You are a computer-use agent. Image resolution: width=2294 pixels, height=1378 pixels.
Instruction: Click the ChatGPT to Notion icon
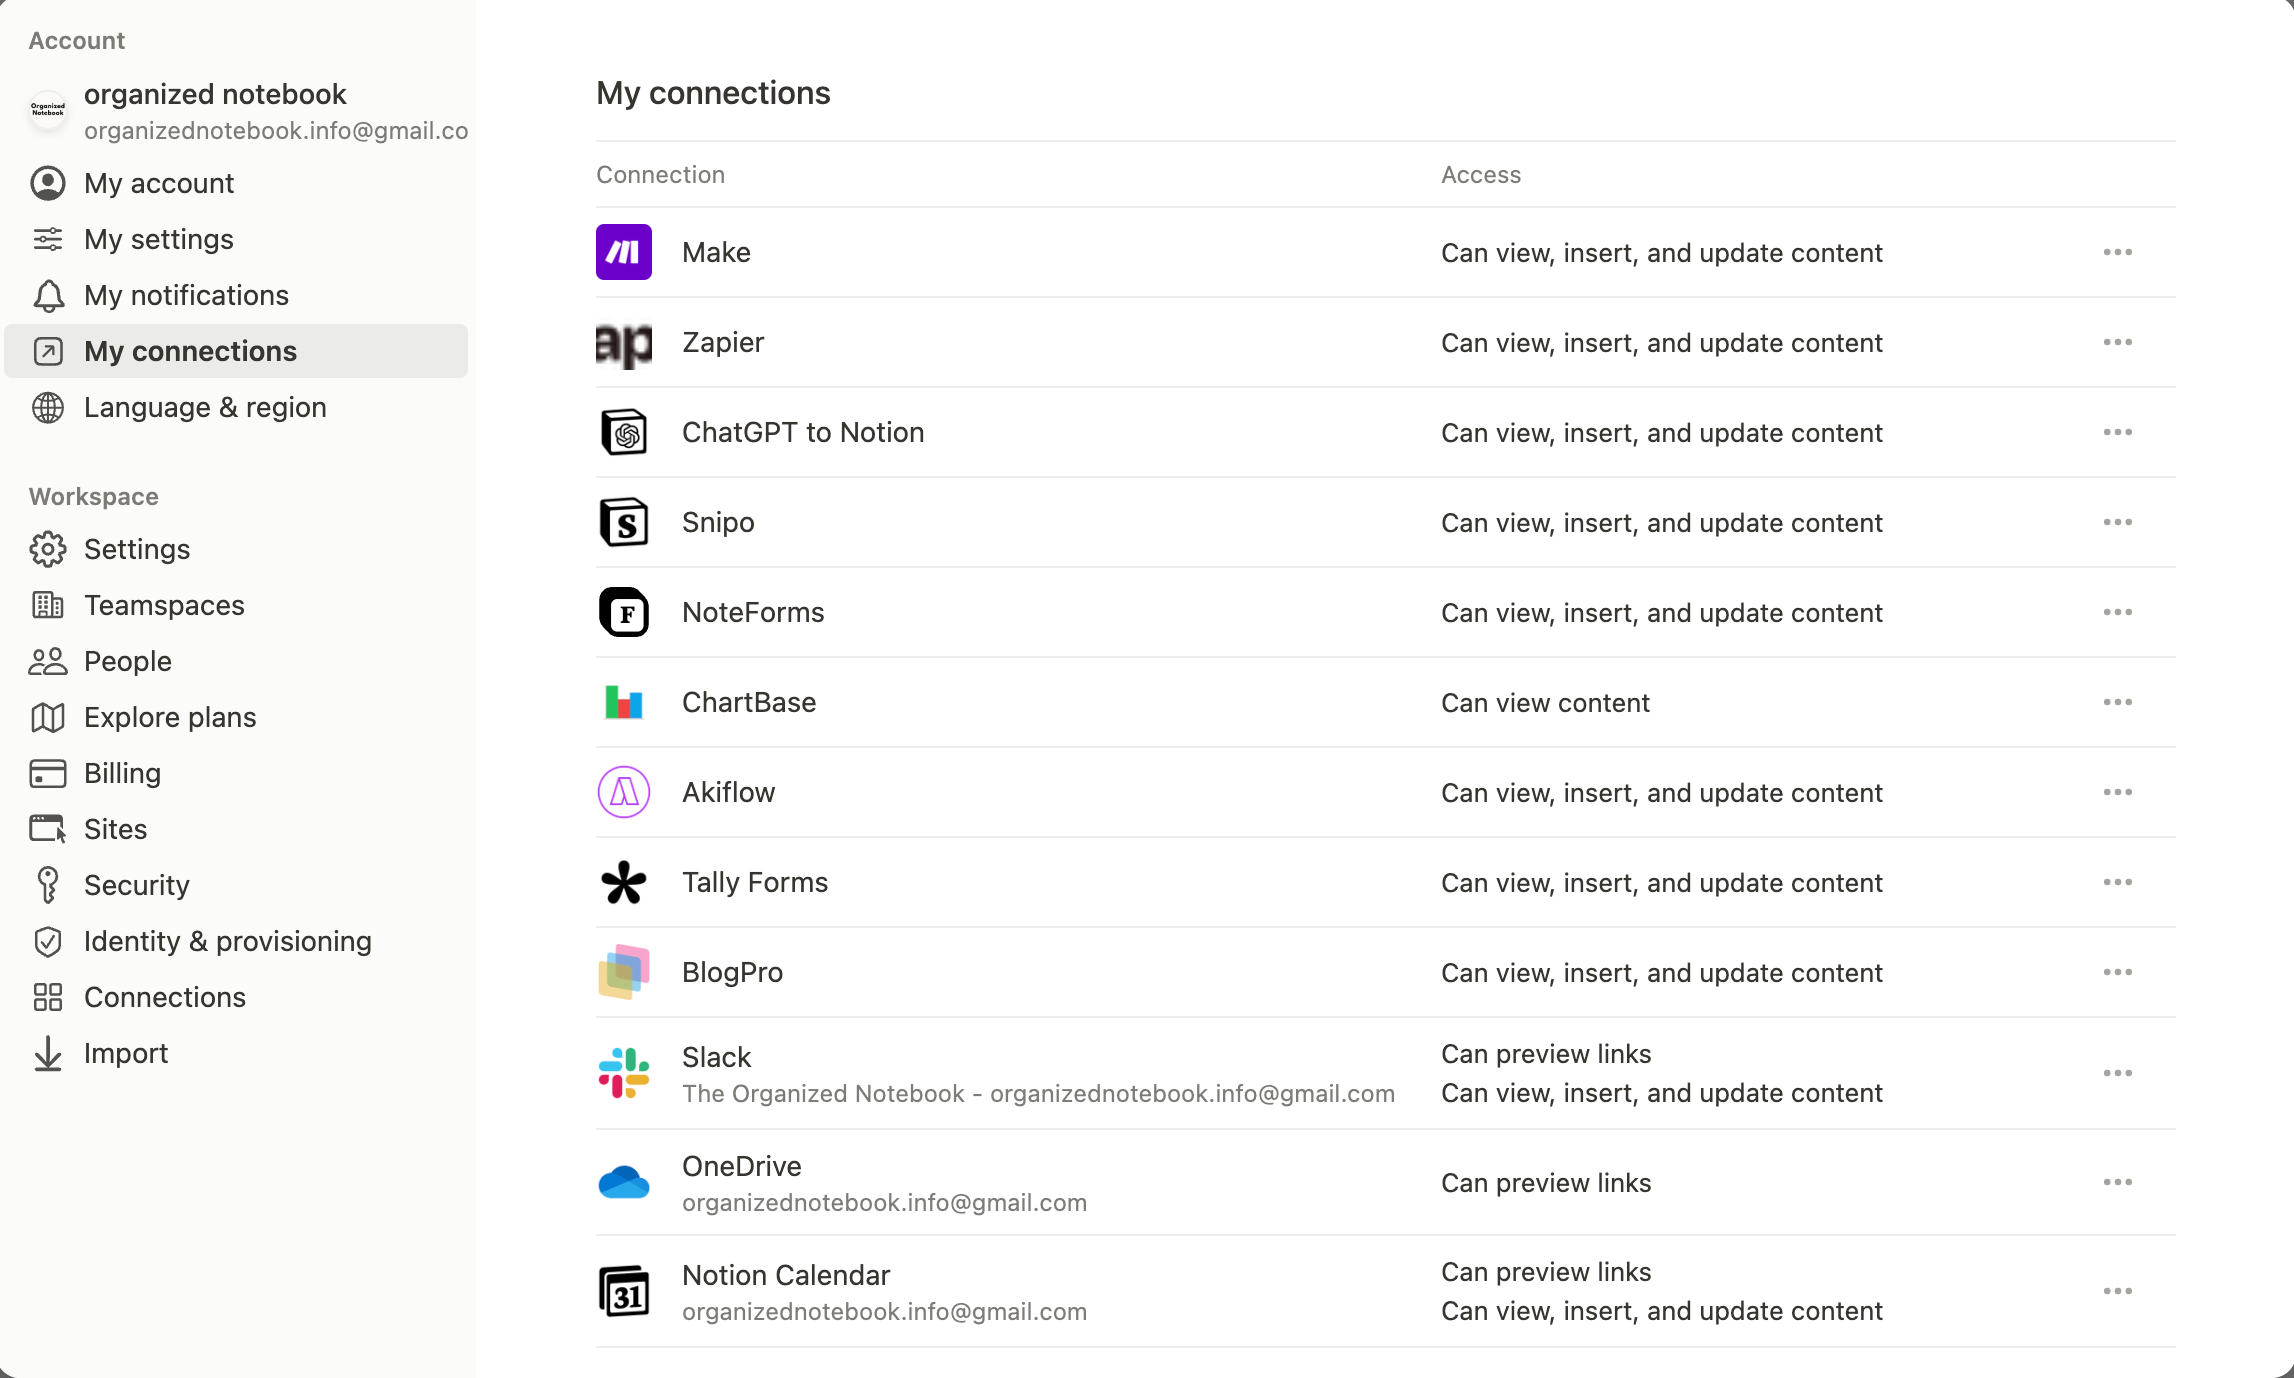[x=623, y=432]
